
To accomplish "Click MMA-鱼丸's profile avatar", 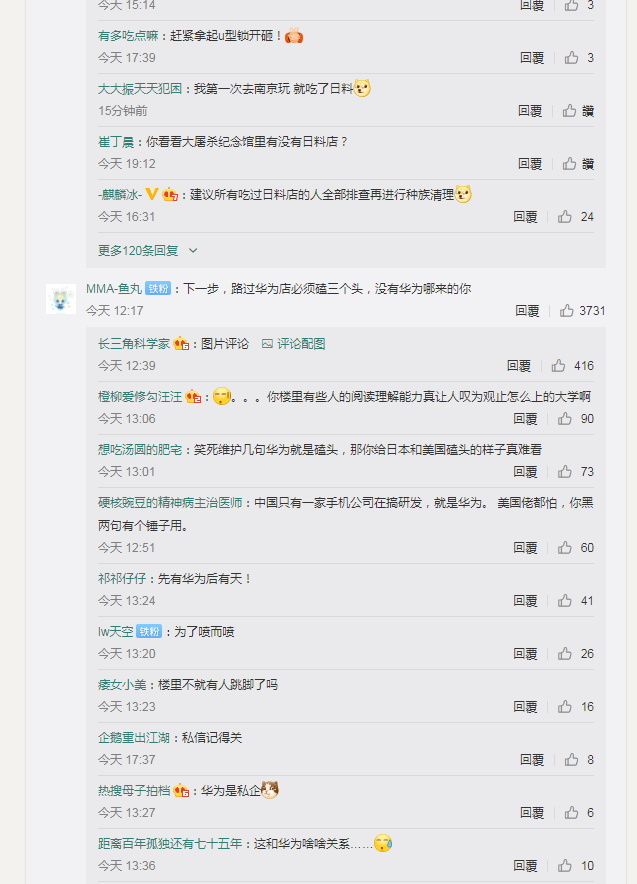I will coord(61,299).
